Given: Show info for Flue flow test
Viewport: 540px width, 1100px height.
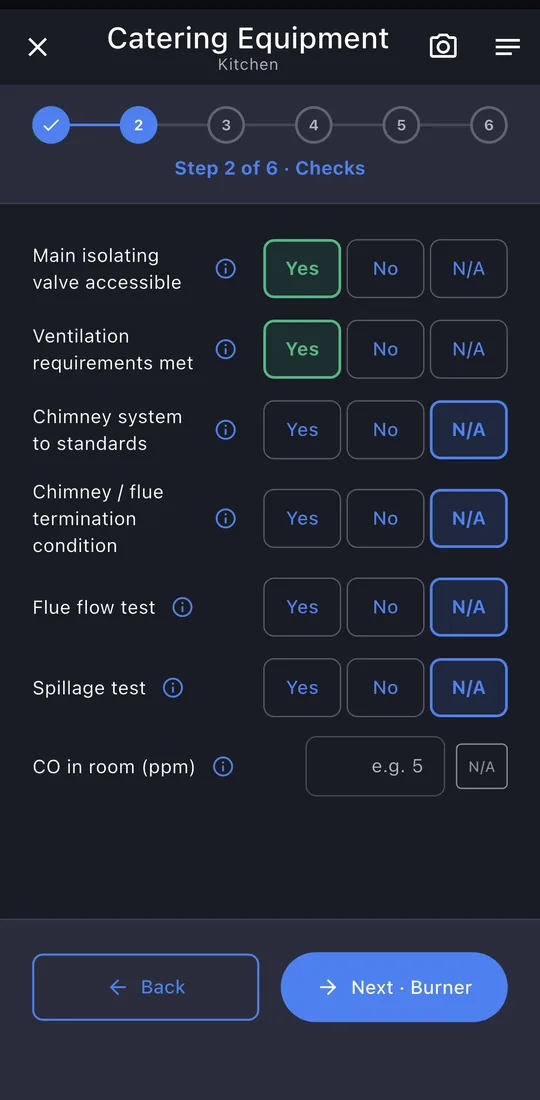Looking at the screenshot, I should (x=182, y=607).
